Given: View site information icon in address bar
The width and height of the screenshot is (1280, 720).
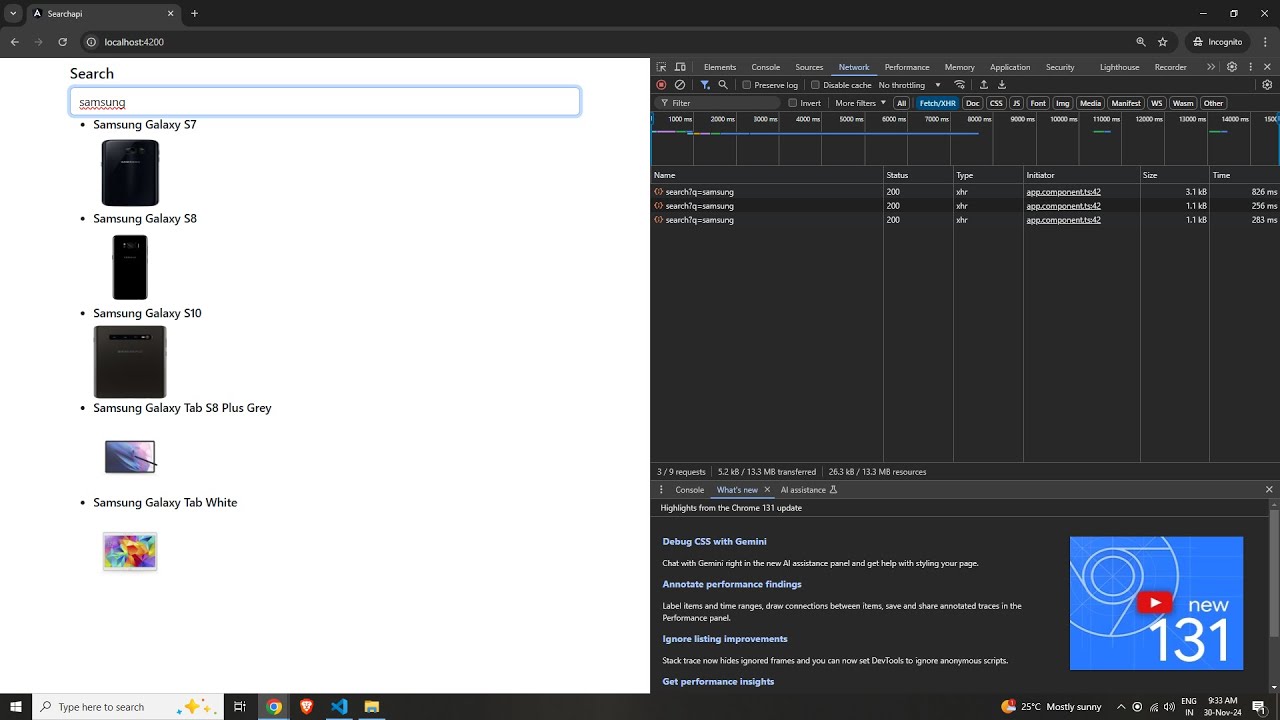Looking at the screenshot, I should pyautogui.click(x=91, y=42).
